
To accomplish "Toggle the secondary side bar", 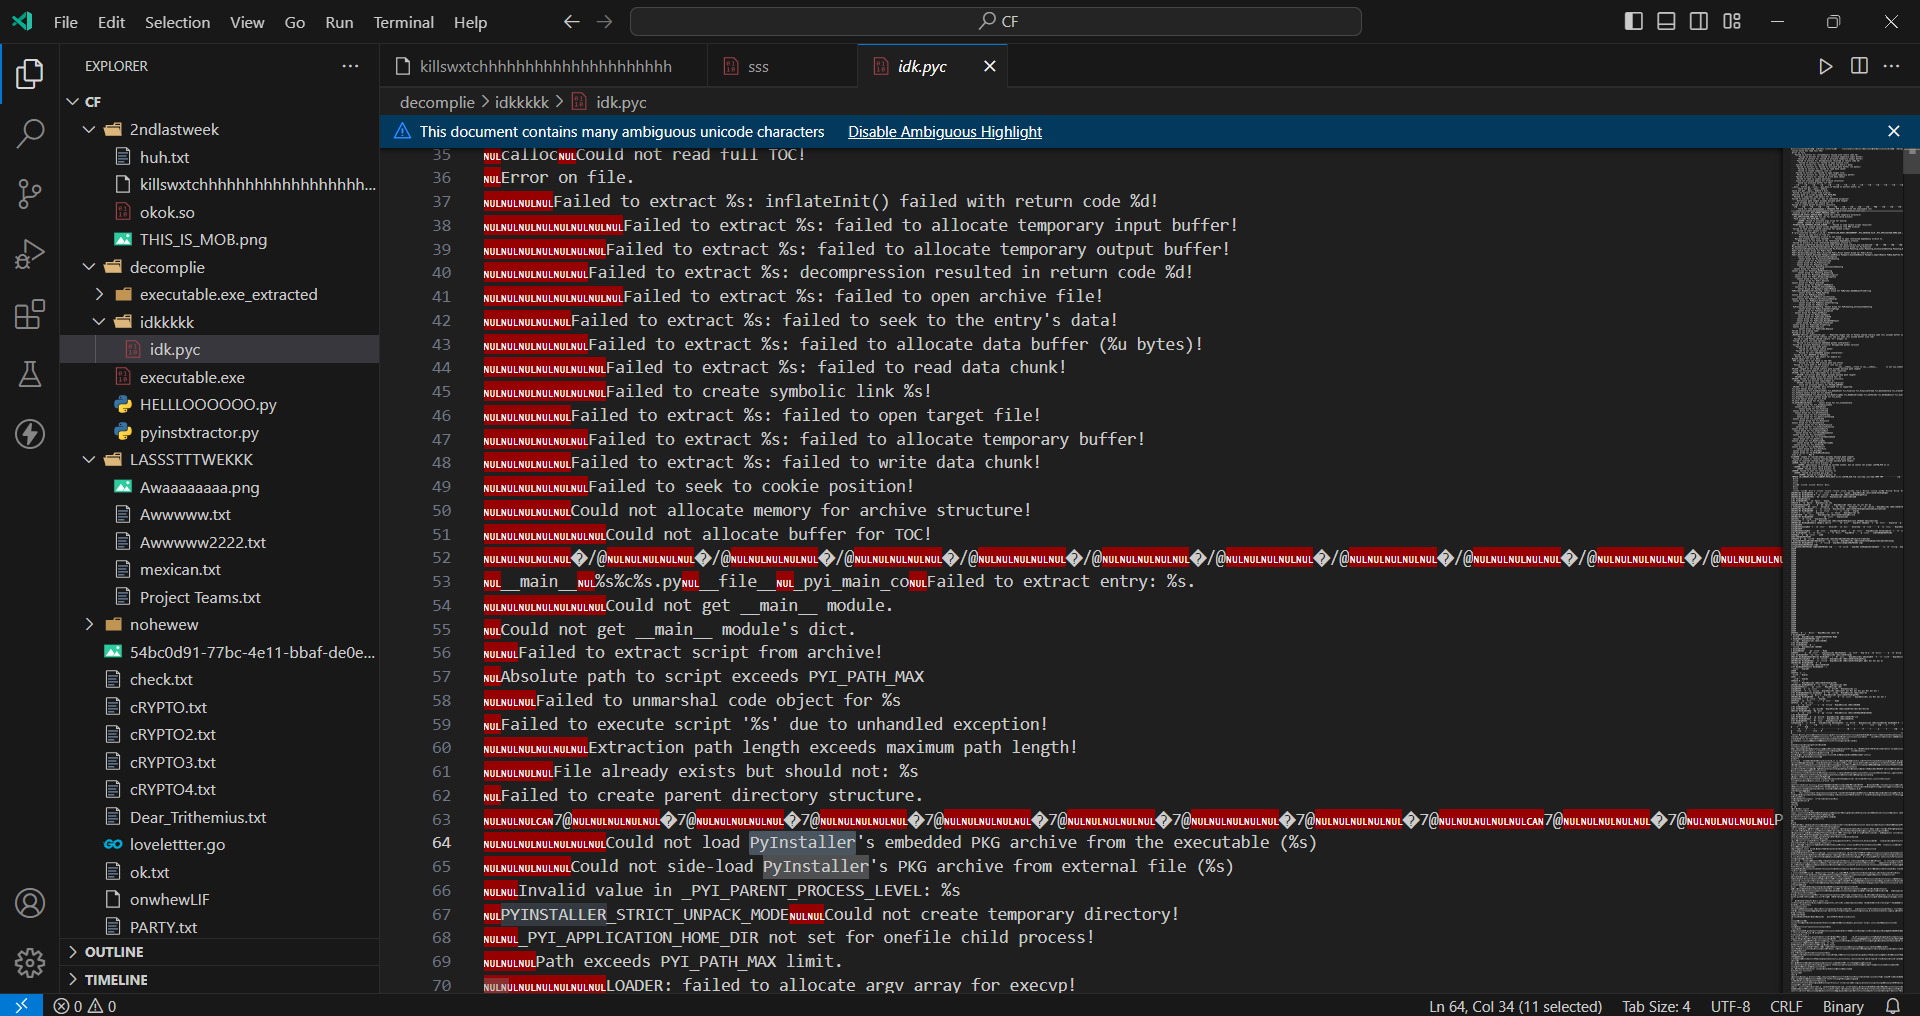I will click(1699, 22).
